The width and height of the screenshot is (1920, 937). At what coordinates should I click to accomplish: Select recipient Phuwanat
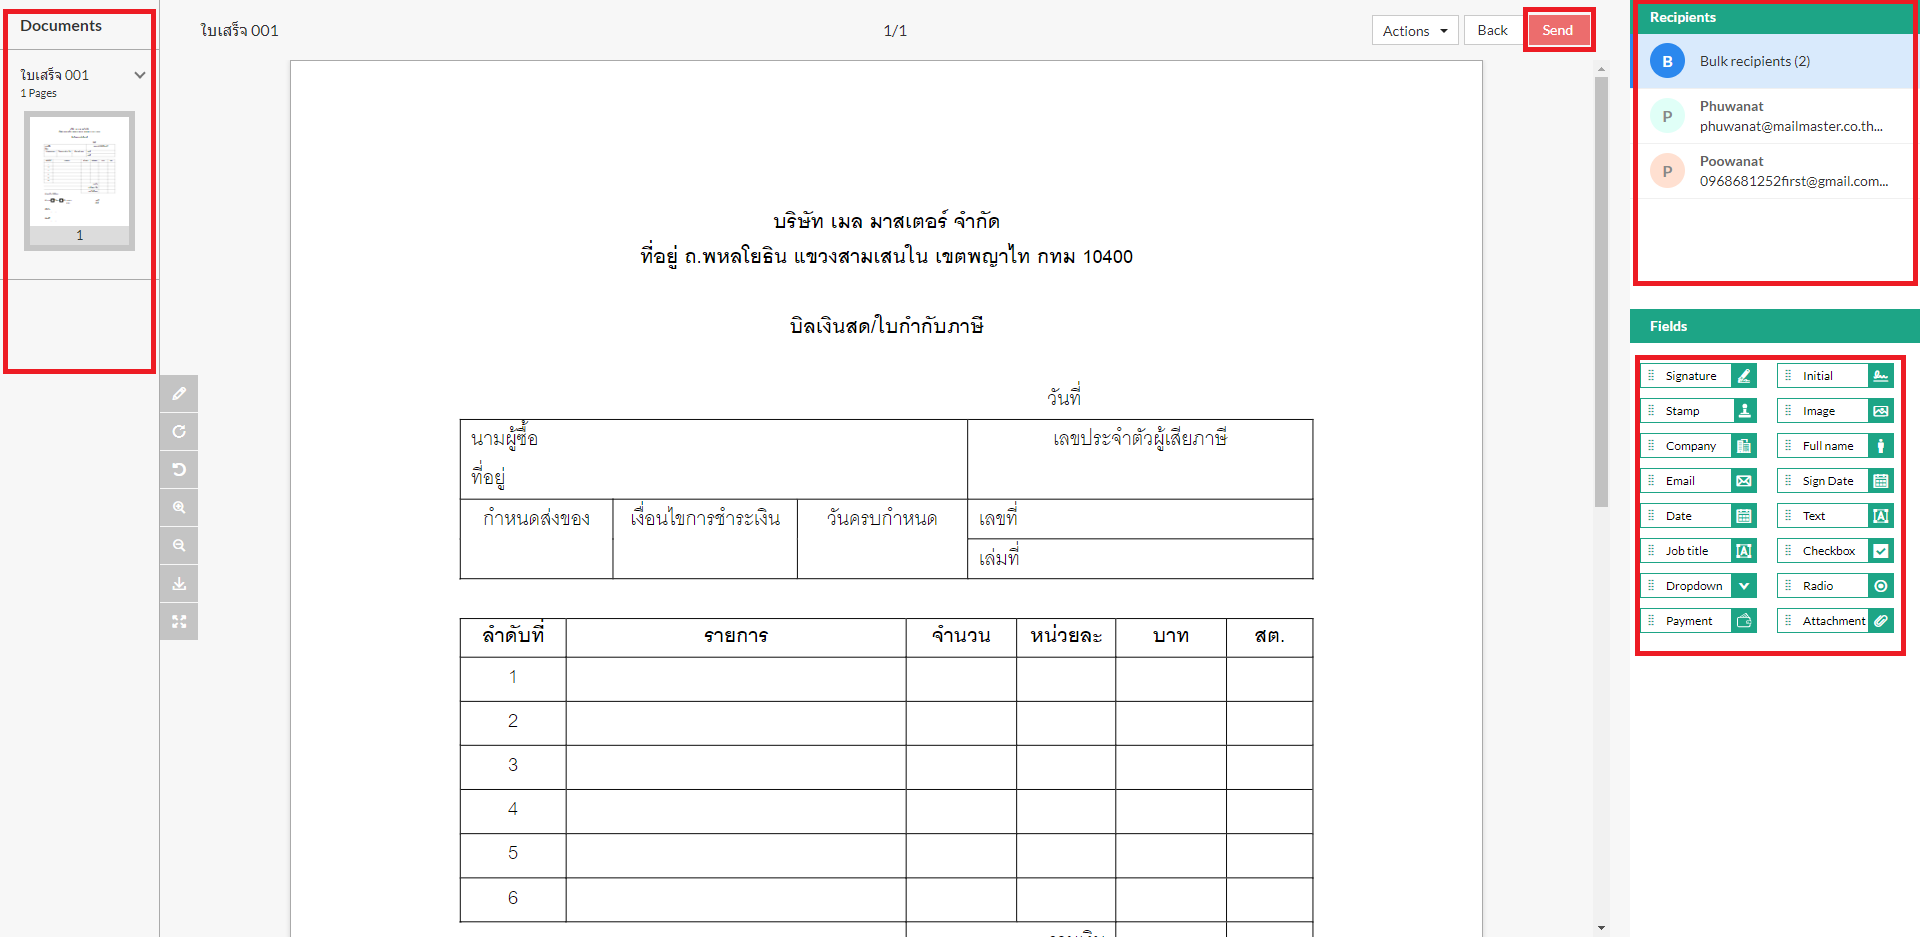coord(1775,116)
